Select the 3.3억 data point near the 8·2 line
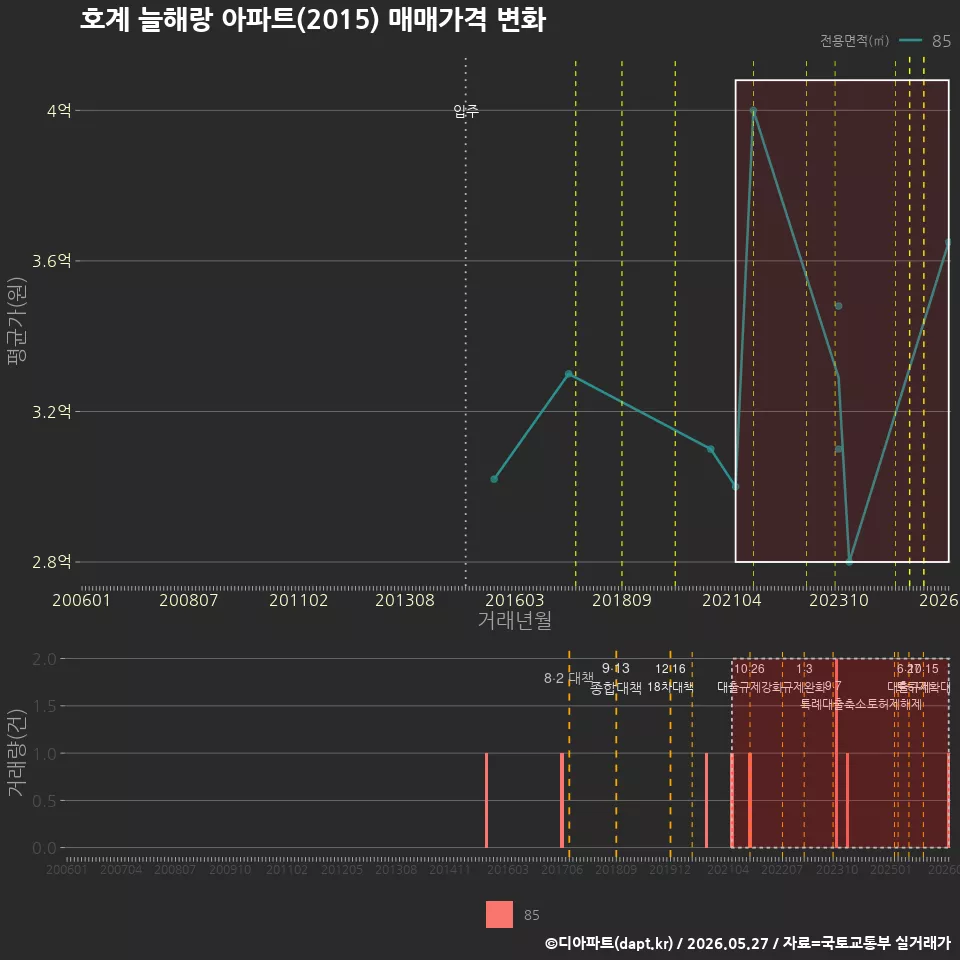This screenshot has width=960, height=960. click(569, 374)
